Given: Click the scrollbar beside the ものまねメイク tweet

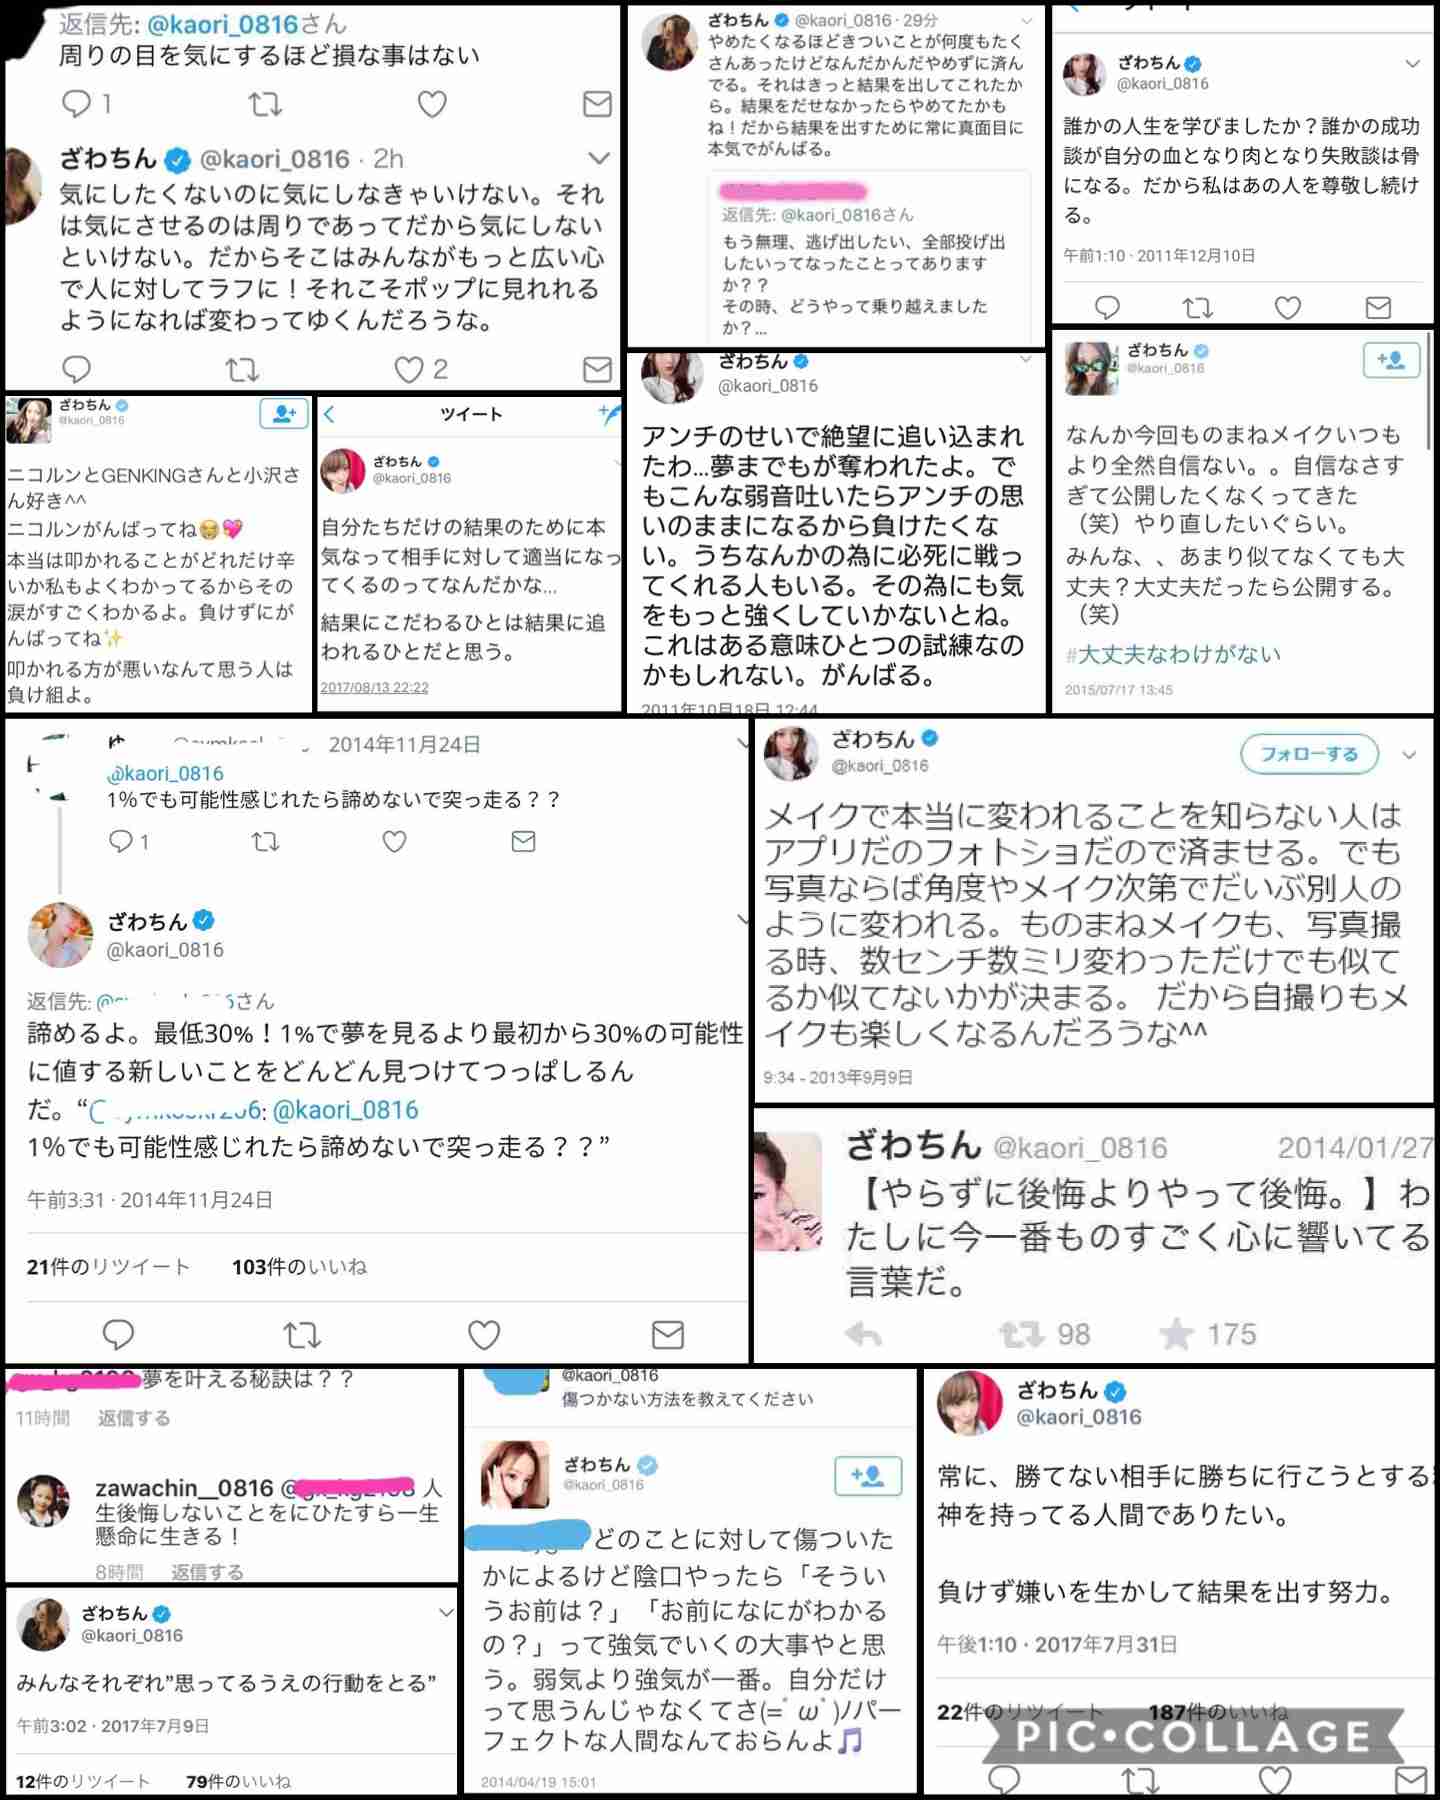Looking at the screenshot, I should coord(1430,390).
